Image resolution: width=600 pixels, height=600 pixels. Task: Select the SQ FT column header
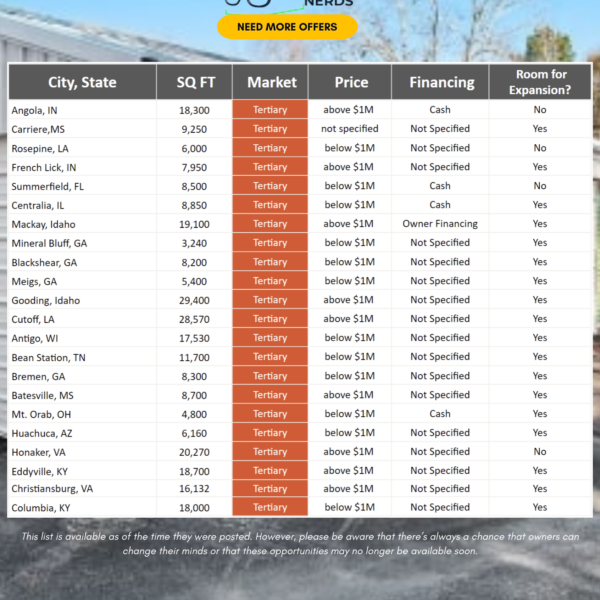[194, 82]
